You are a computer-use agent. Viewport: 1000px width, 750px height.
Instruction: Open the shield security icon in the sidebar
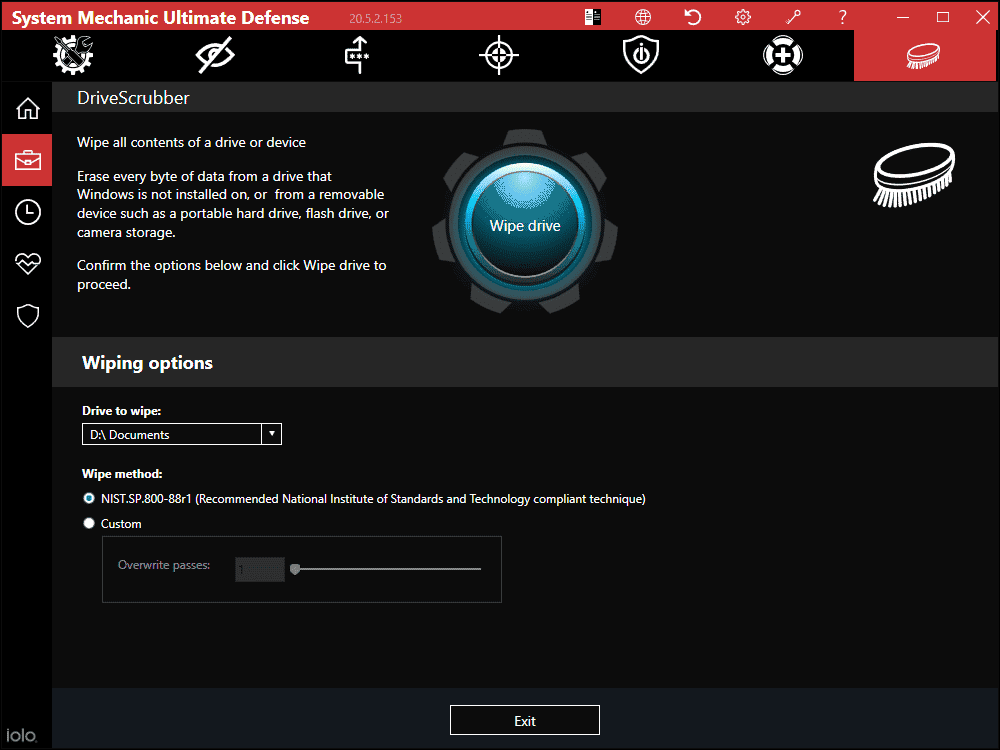(x=26, y=316)
